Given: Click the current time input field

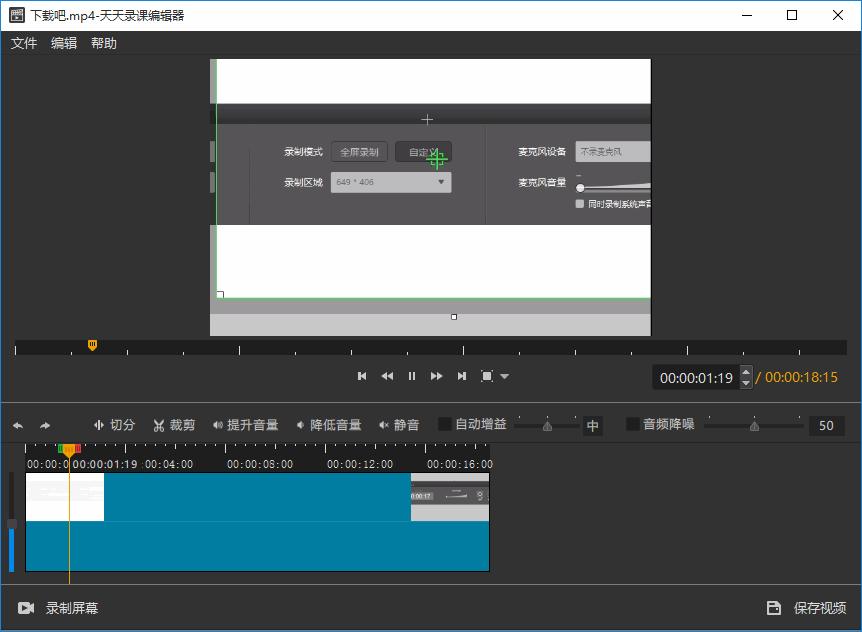Looking at the screenshot, I should coord(696,378).
